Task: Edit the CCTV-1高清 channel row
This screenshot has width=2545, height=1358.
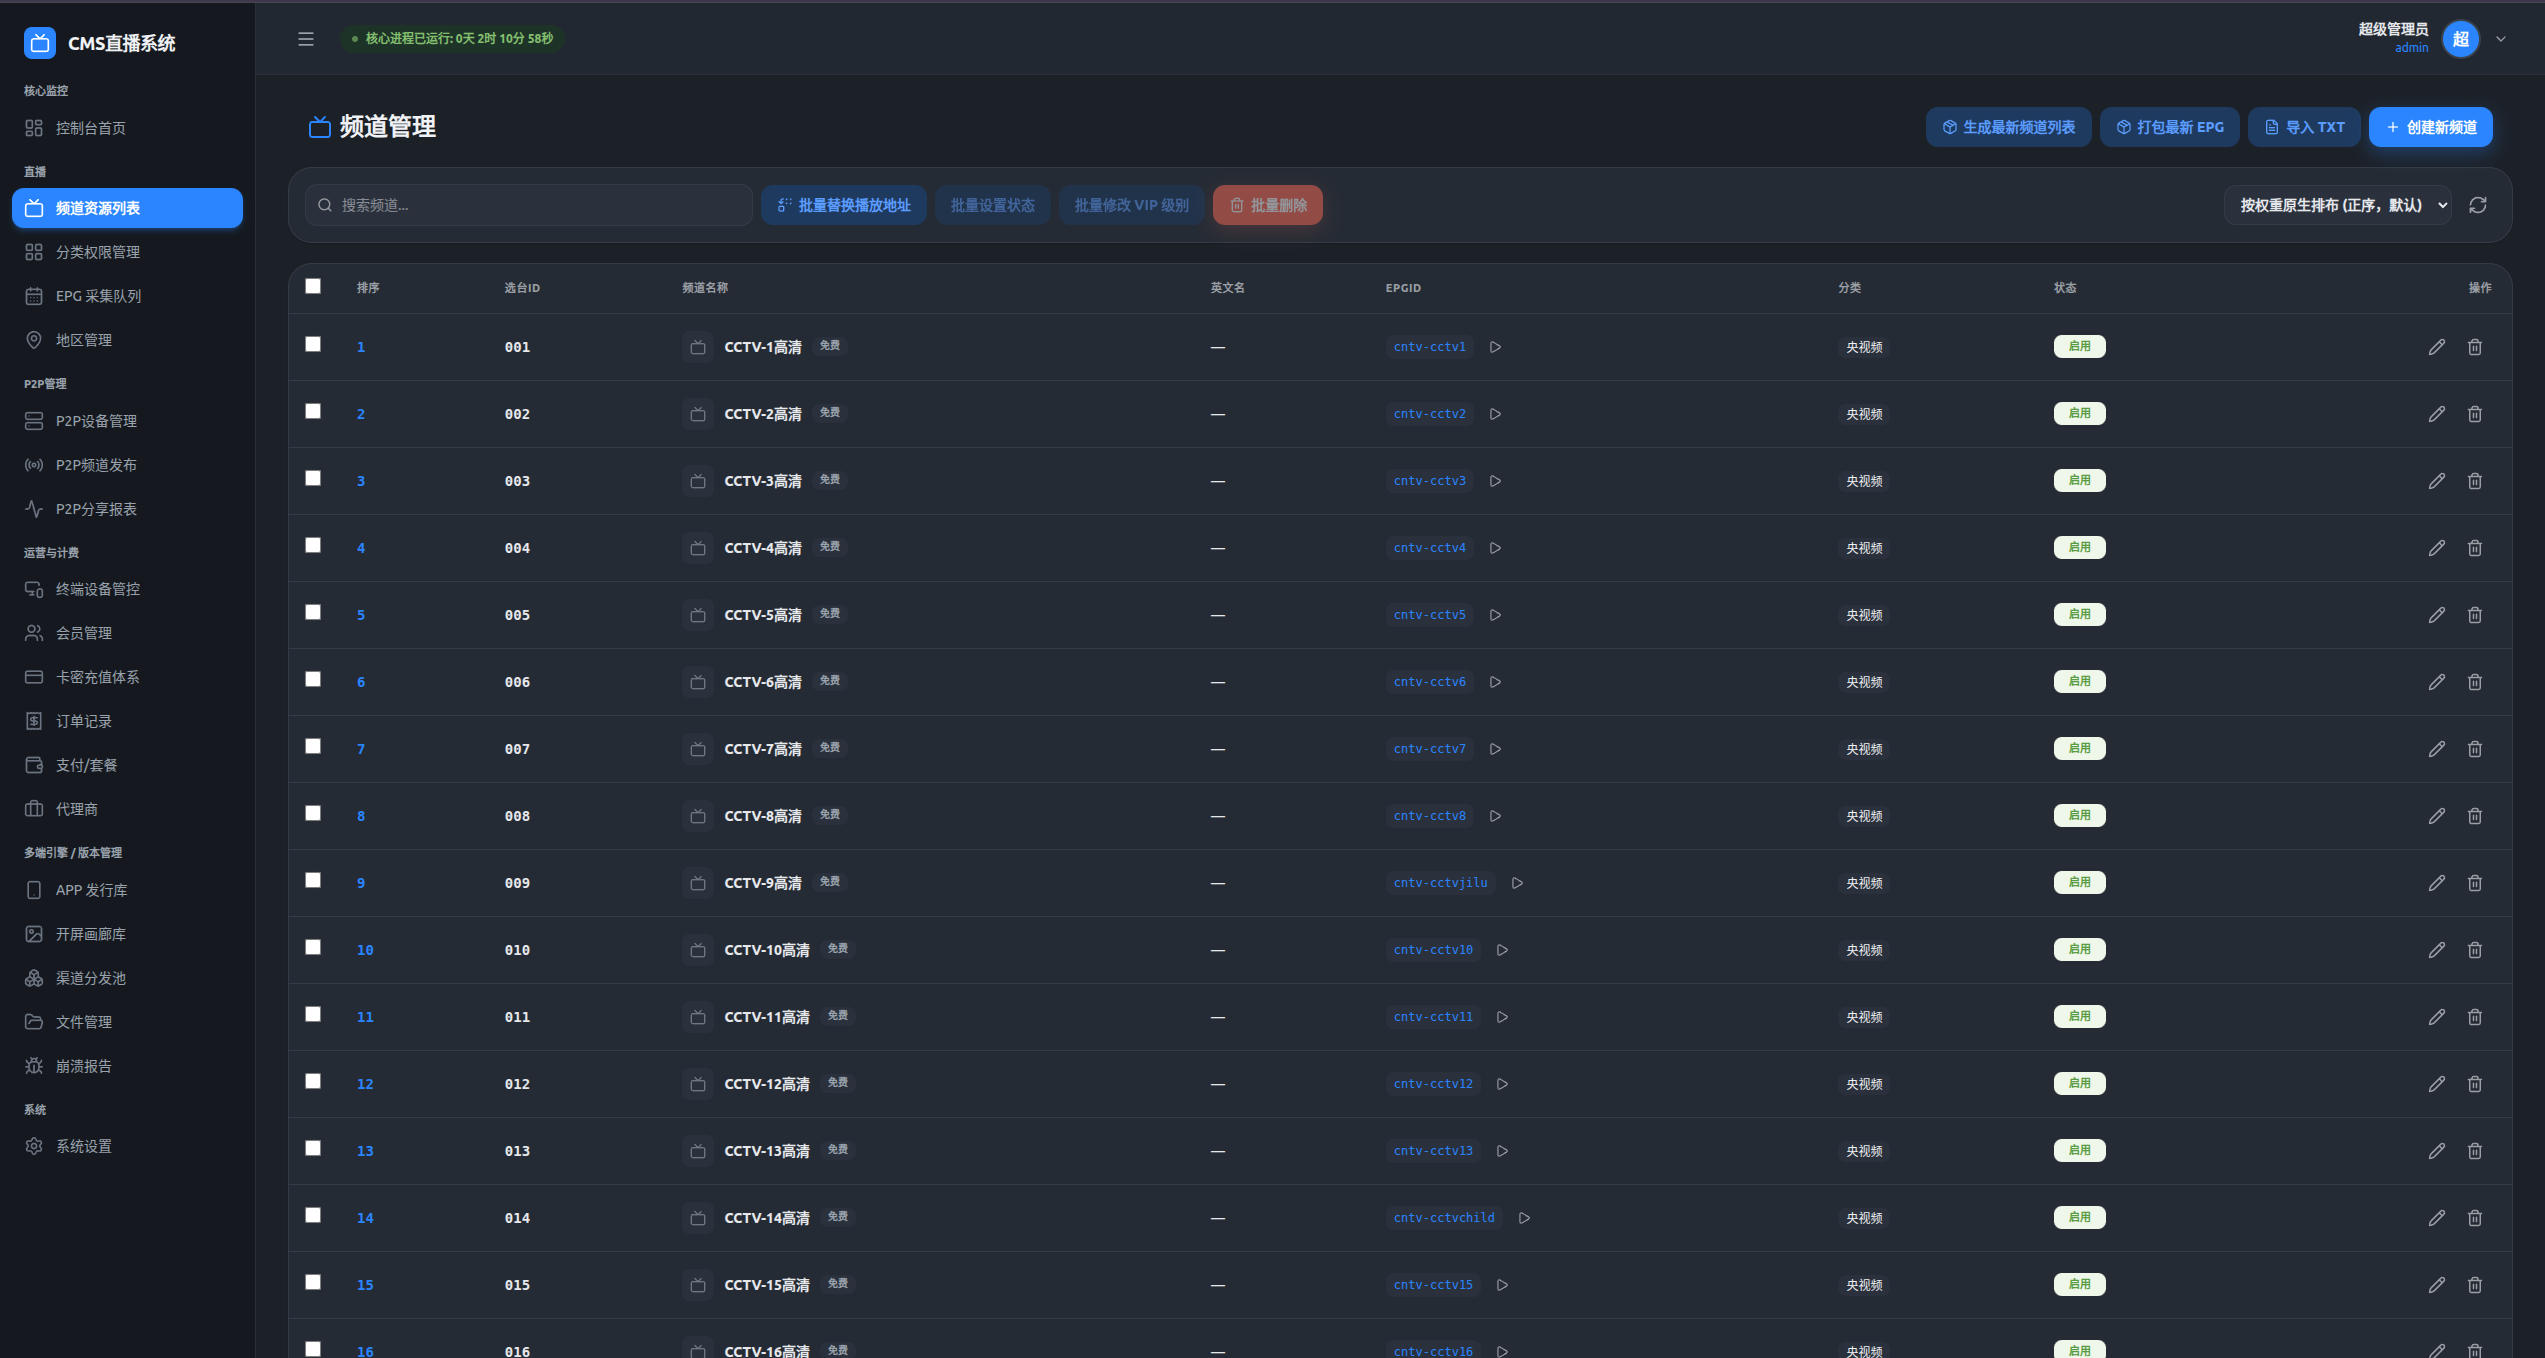Action: click(x=2437, y=347)
